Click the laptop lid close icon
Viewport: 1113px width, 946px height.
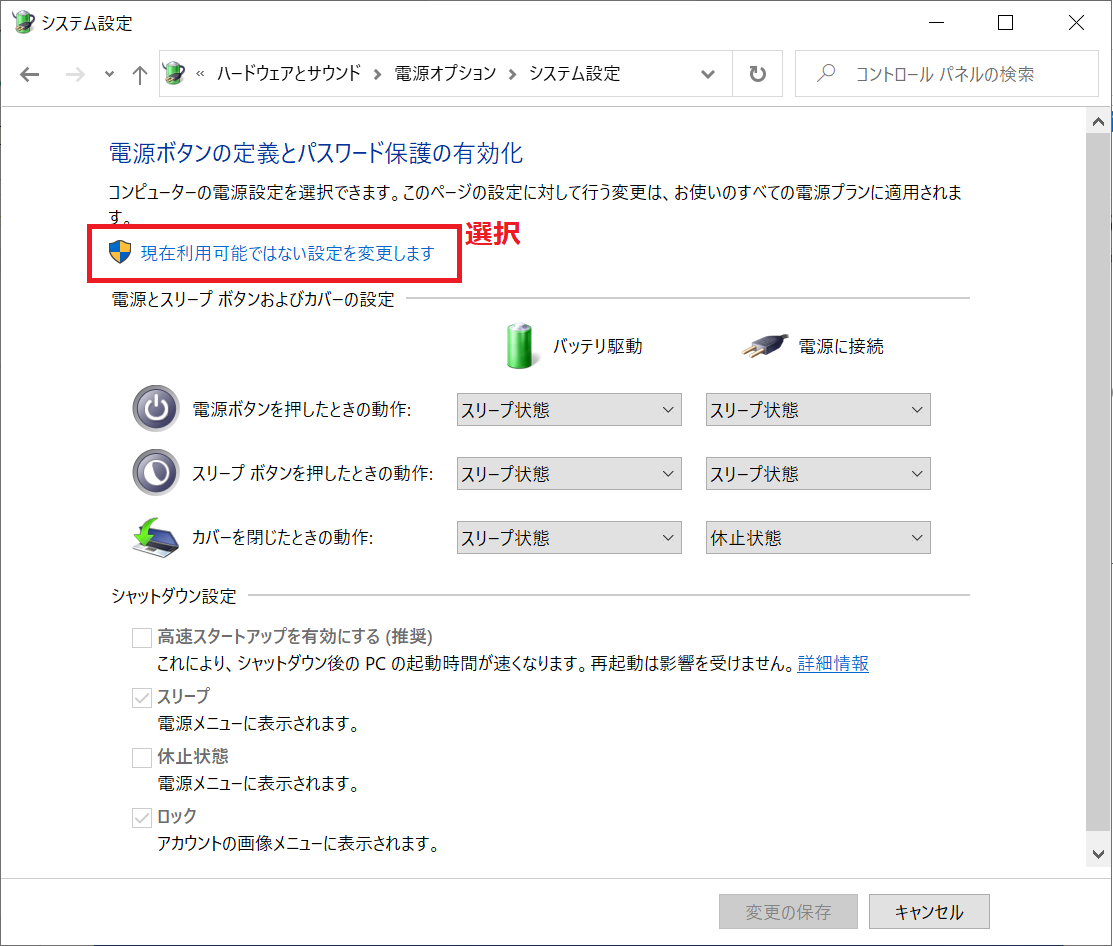point(155,537)
